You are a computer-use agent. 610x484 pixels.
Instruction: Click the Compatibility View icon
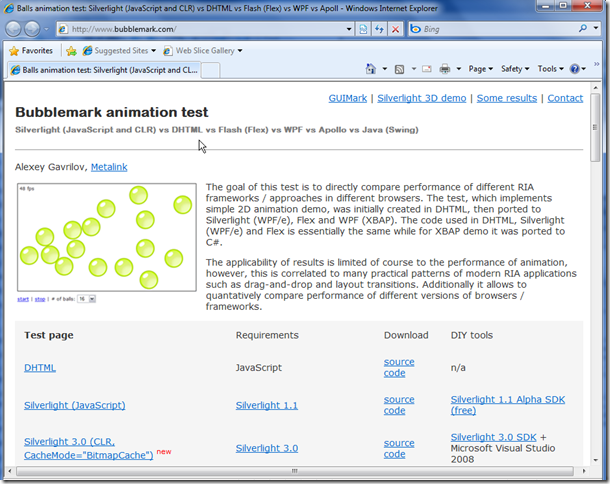pyautogui.click(x=363, y=29)
